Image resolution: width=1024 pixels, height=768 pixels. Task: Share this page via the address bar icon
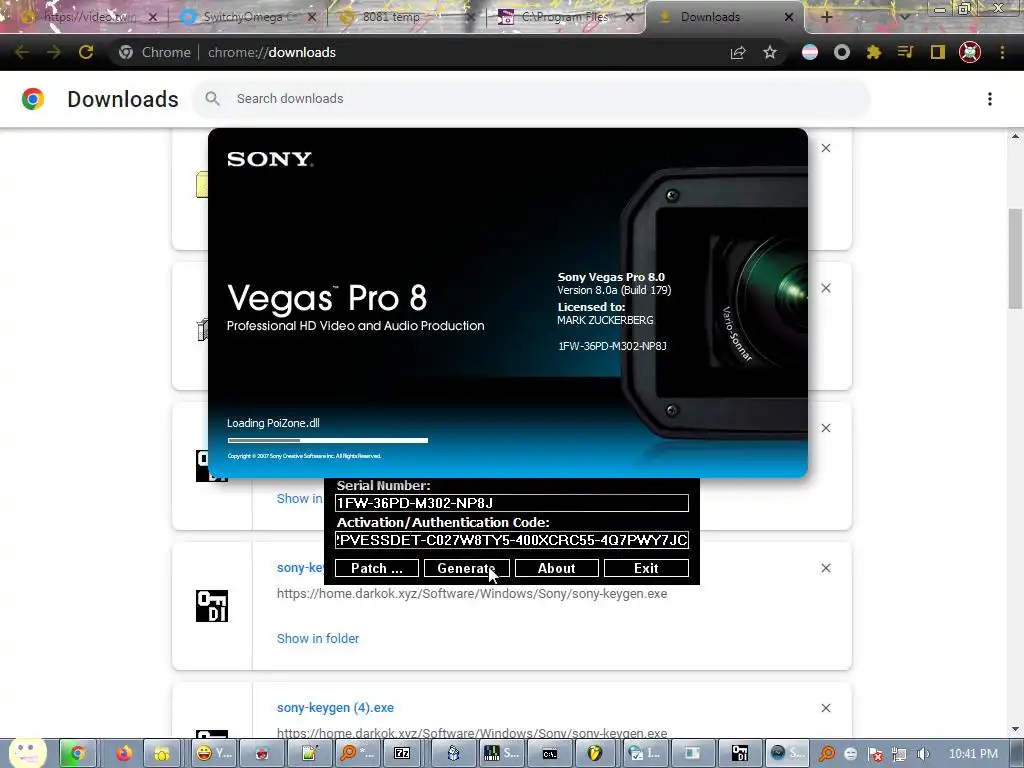738,52
